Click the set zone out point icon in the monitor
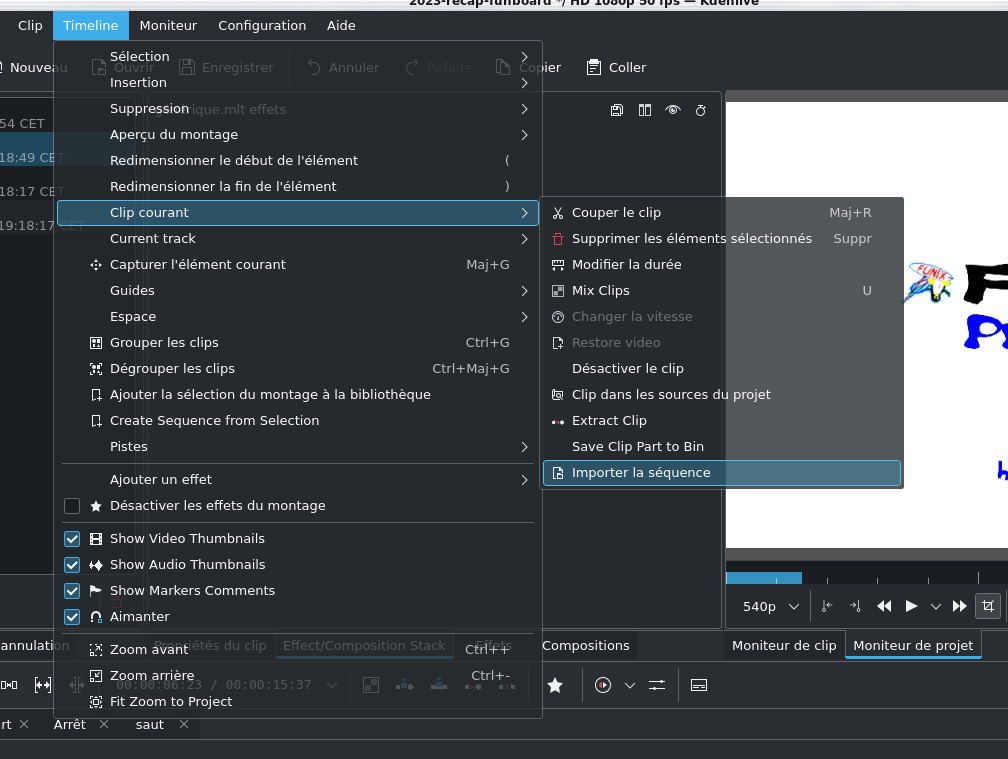 (855, 606)
